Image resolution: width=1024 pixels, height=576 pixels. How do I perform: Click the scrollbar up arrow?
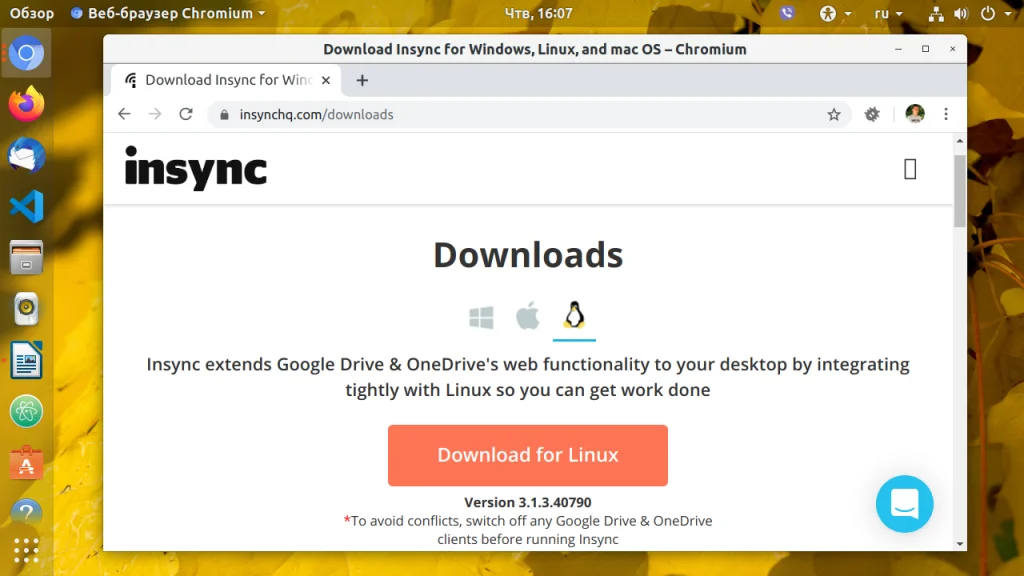(x=959, y=140)
